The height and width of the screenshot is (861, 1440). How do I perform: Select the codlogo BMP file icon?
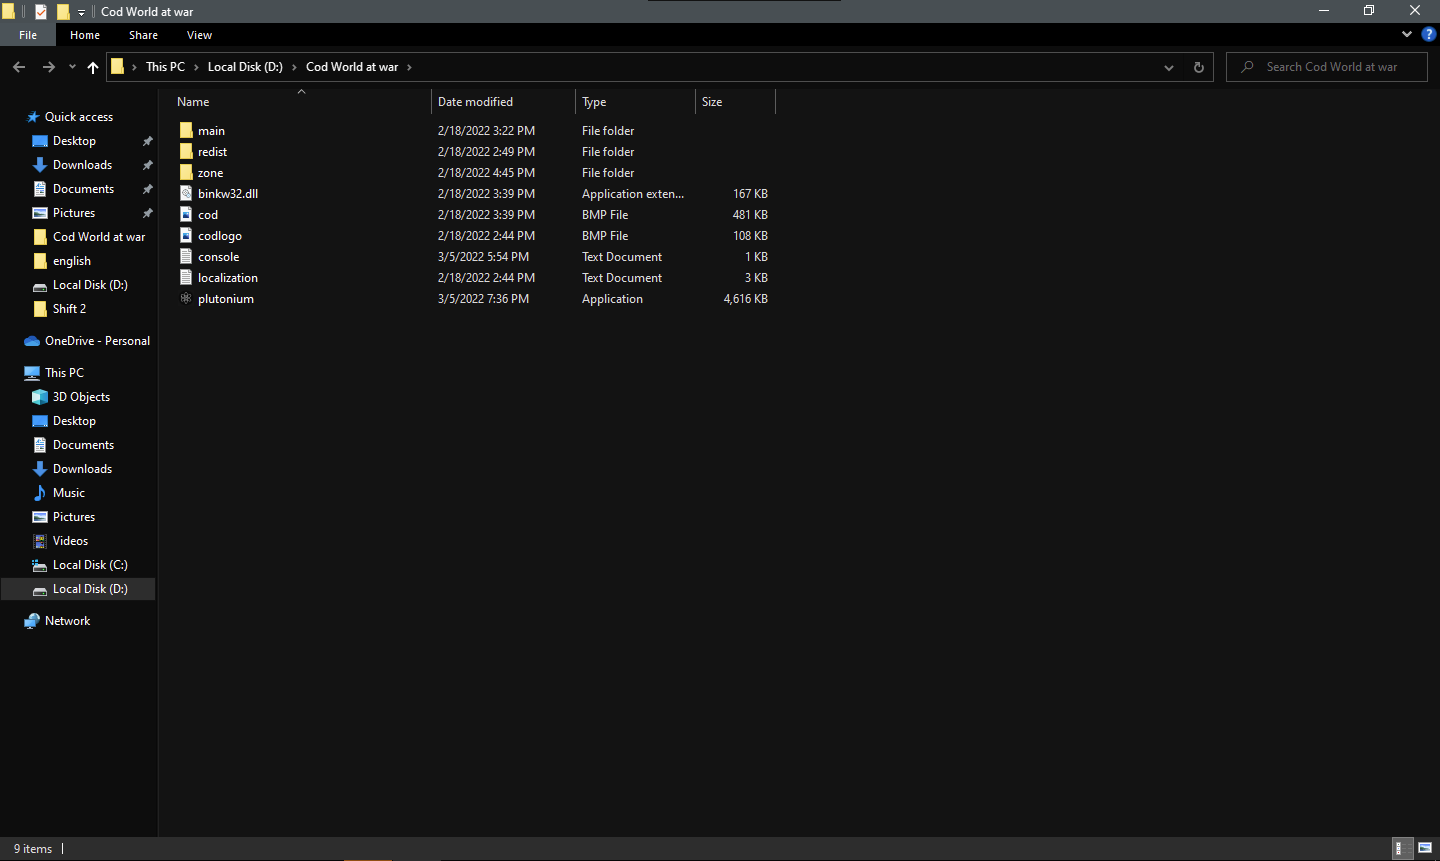click(x=186, y=236)
